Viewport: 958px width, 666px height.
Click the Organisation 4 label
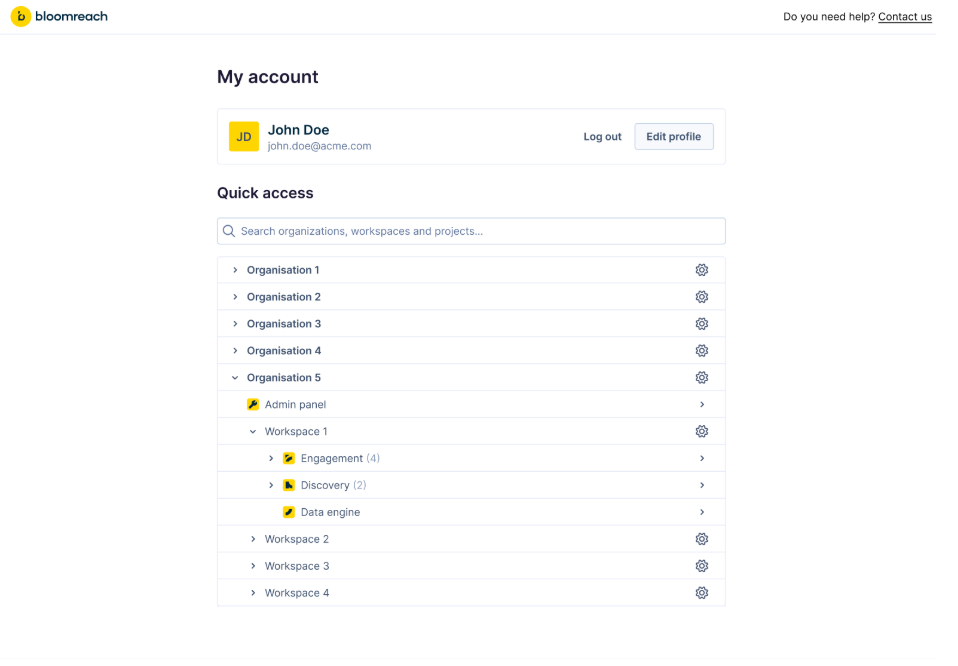[283, 351]
